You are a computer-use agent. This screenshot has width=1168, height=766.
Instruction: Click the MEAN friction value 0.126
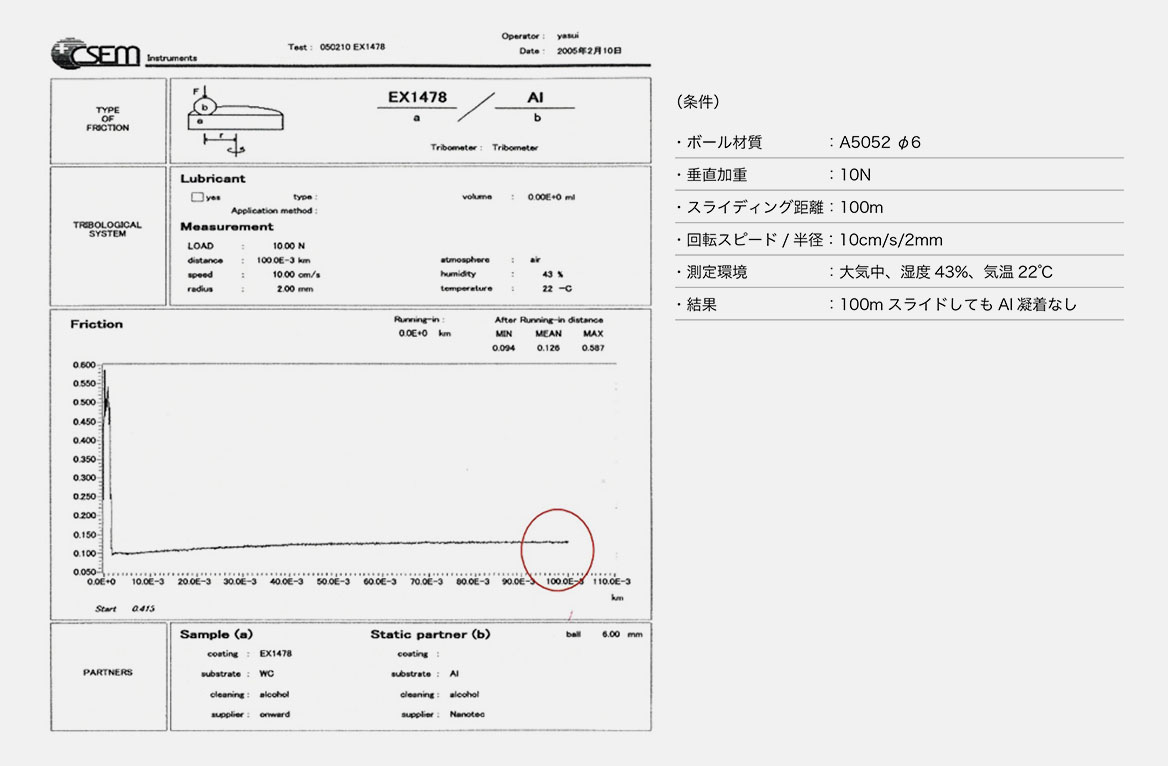point(546,347)
